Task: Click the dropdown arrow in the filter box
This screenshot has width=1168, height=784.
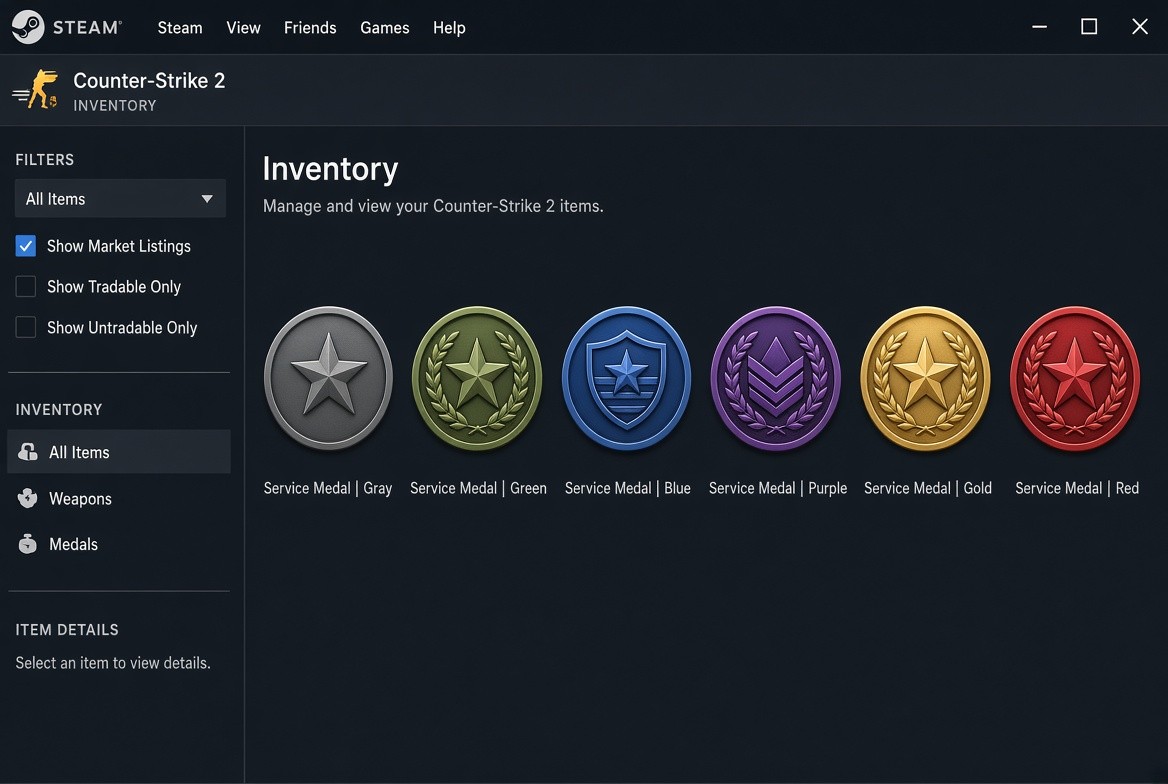Action: (x=207, y=199)
